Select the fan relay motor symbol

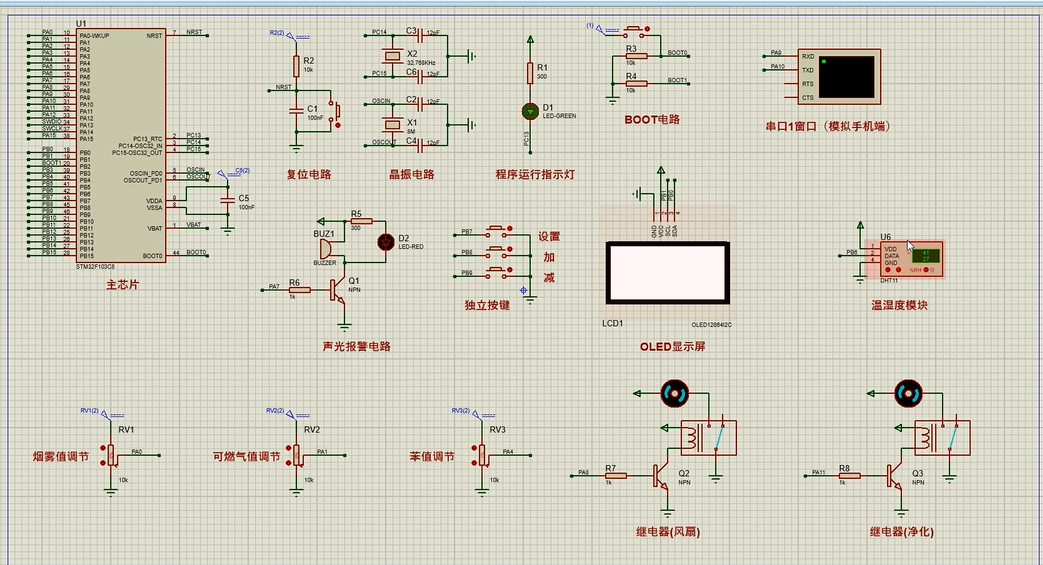coord(674,393)
